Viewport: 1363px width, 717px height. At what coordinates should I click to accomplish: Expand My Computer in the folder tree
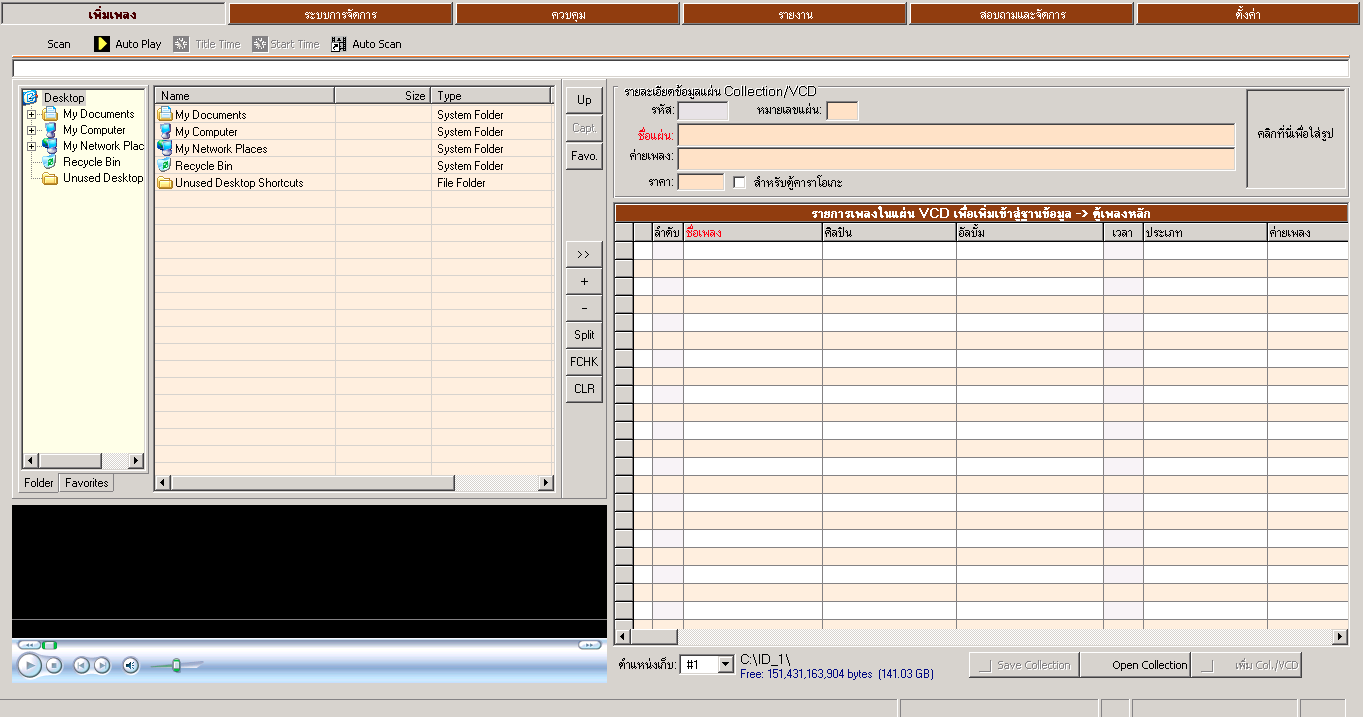click(32, 130)
